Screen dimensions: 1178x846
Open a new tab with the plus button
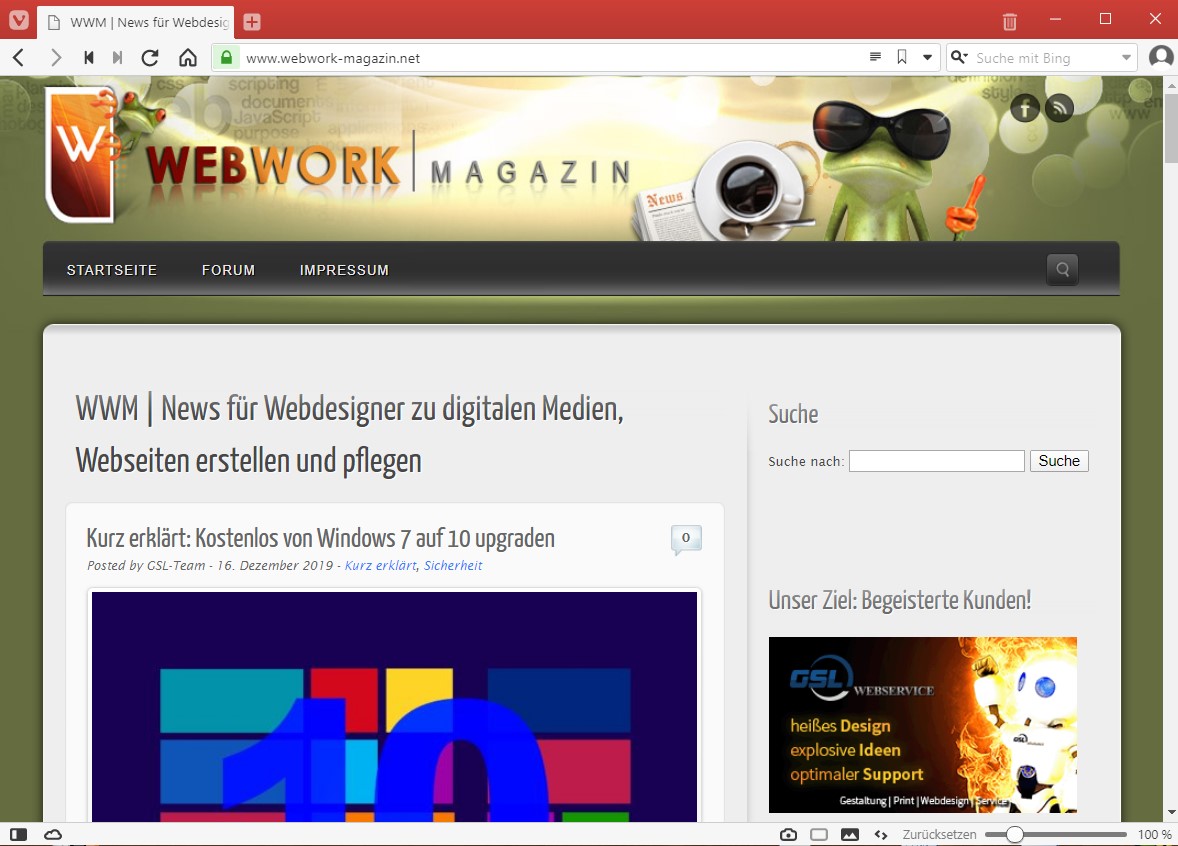coord(252,22)
